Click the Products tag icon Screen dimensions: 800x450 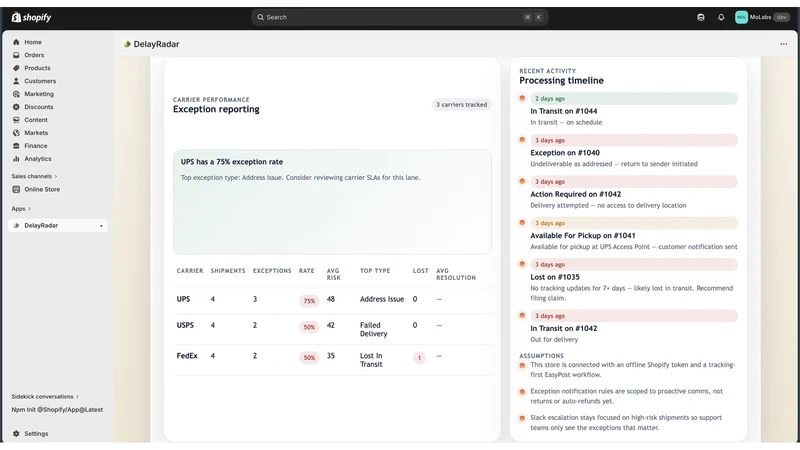[16, 68]
